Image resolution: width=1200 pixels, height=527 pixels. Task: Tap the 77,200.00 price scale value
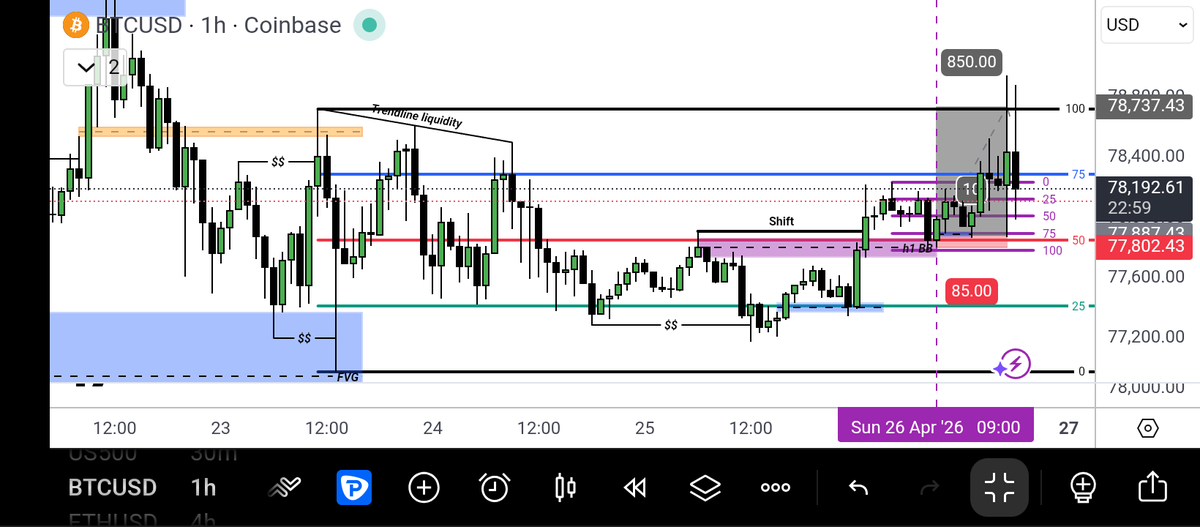tap(1147, 336)
